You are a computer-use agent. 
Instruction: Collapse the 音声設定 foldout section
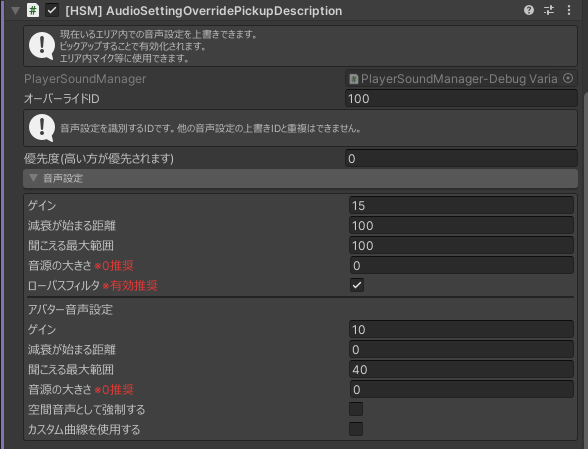(33, 178)
